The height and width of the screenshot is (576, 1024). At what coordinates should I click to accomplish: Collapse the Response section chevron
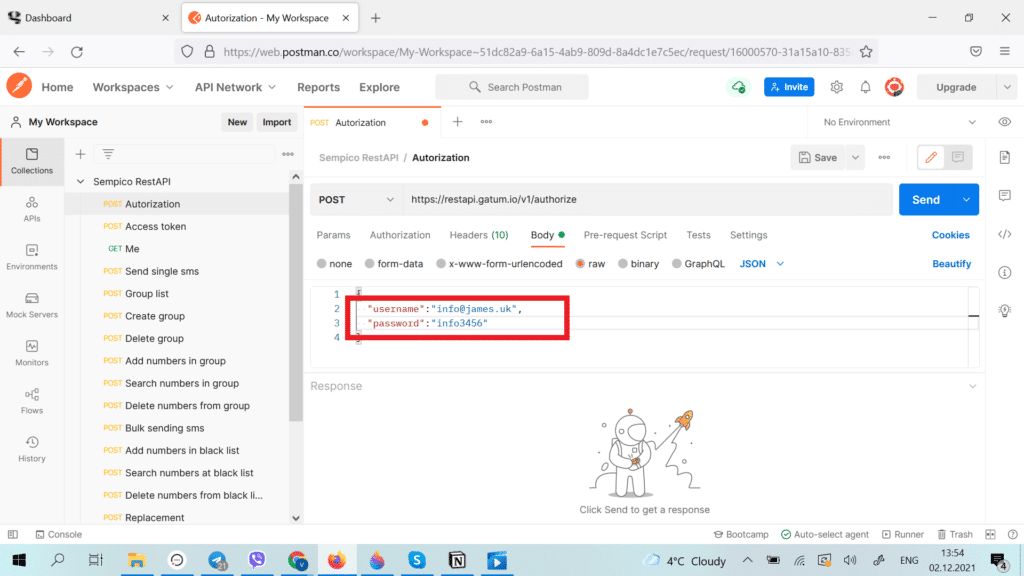pyautogui.click(x=972, y=386)
